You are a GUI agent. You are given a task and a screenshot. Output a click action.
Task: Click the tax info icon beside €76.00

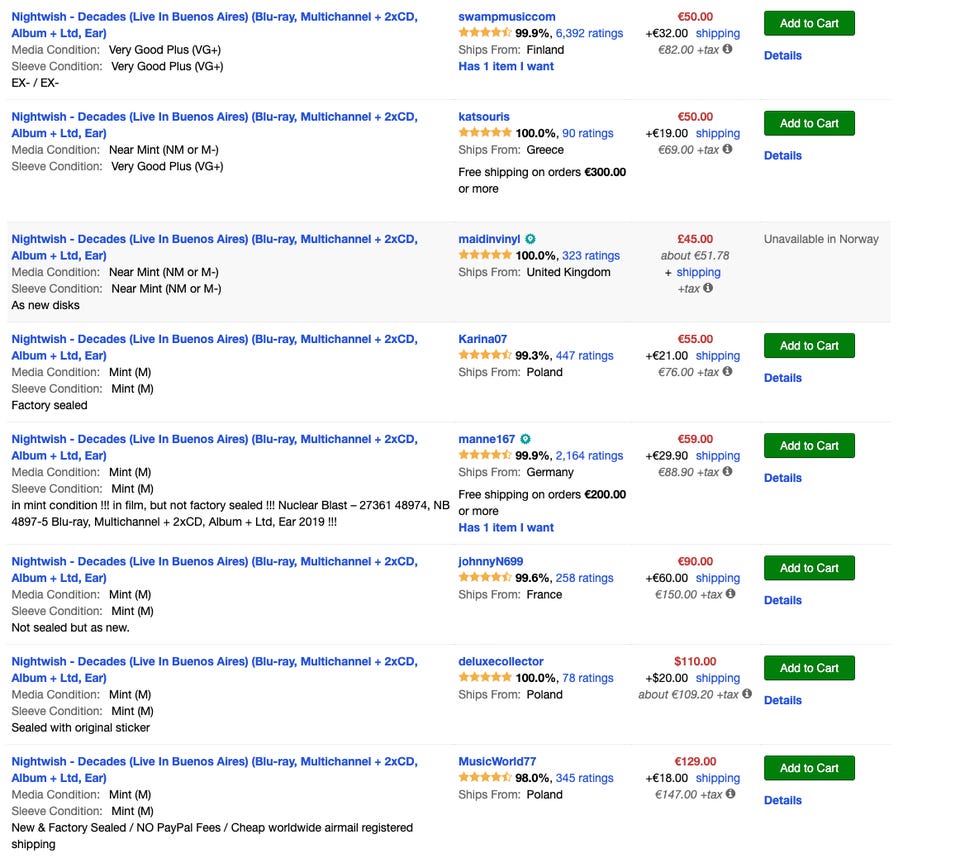coord(727,372)
